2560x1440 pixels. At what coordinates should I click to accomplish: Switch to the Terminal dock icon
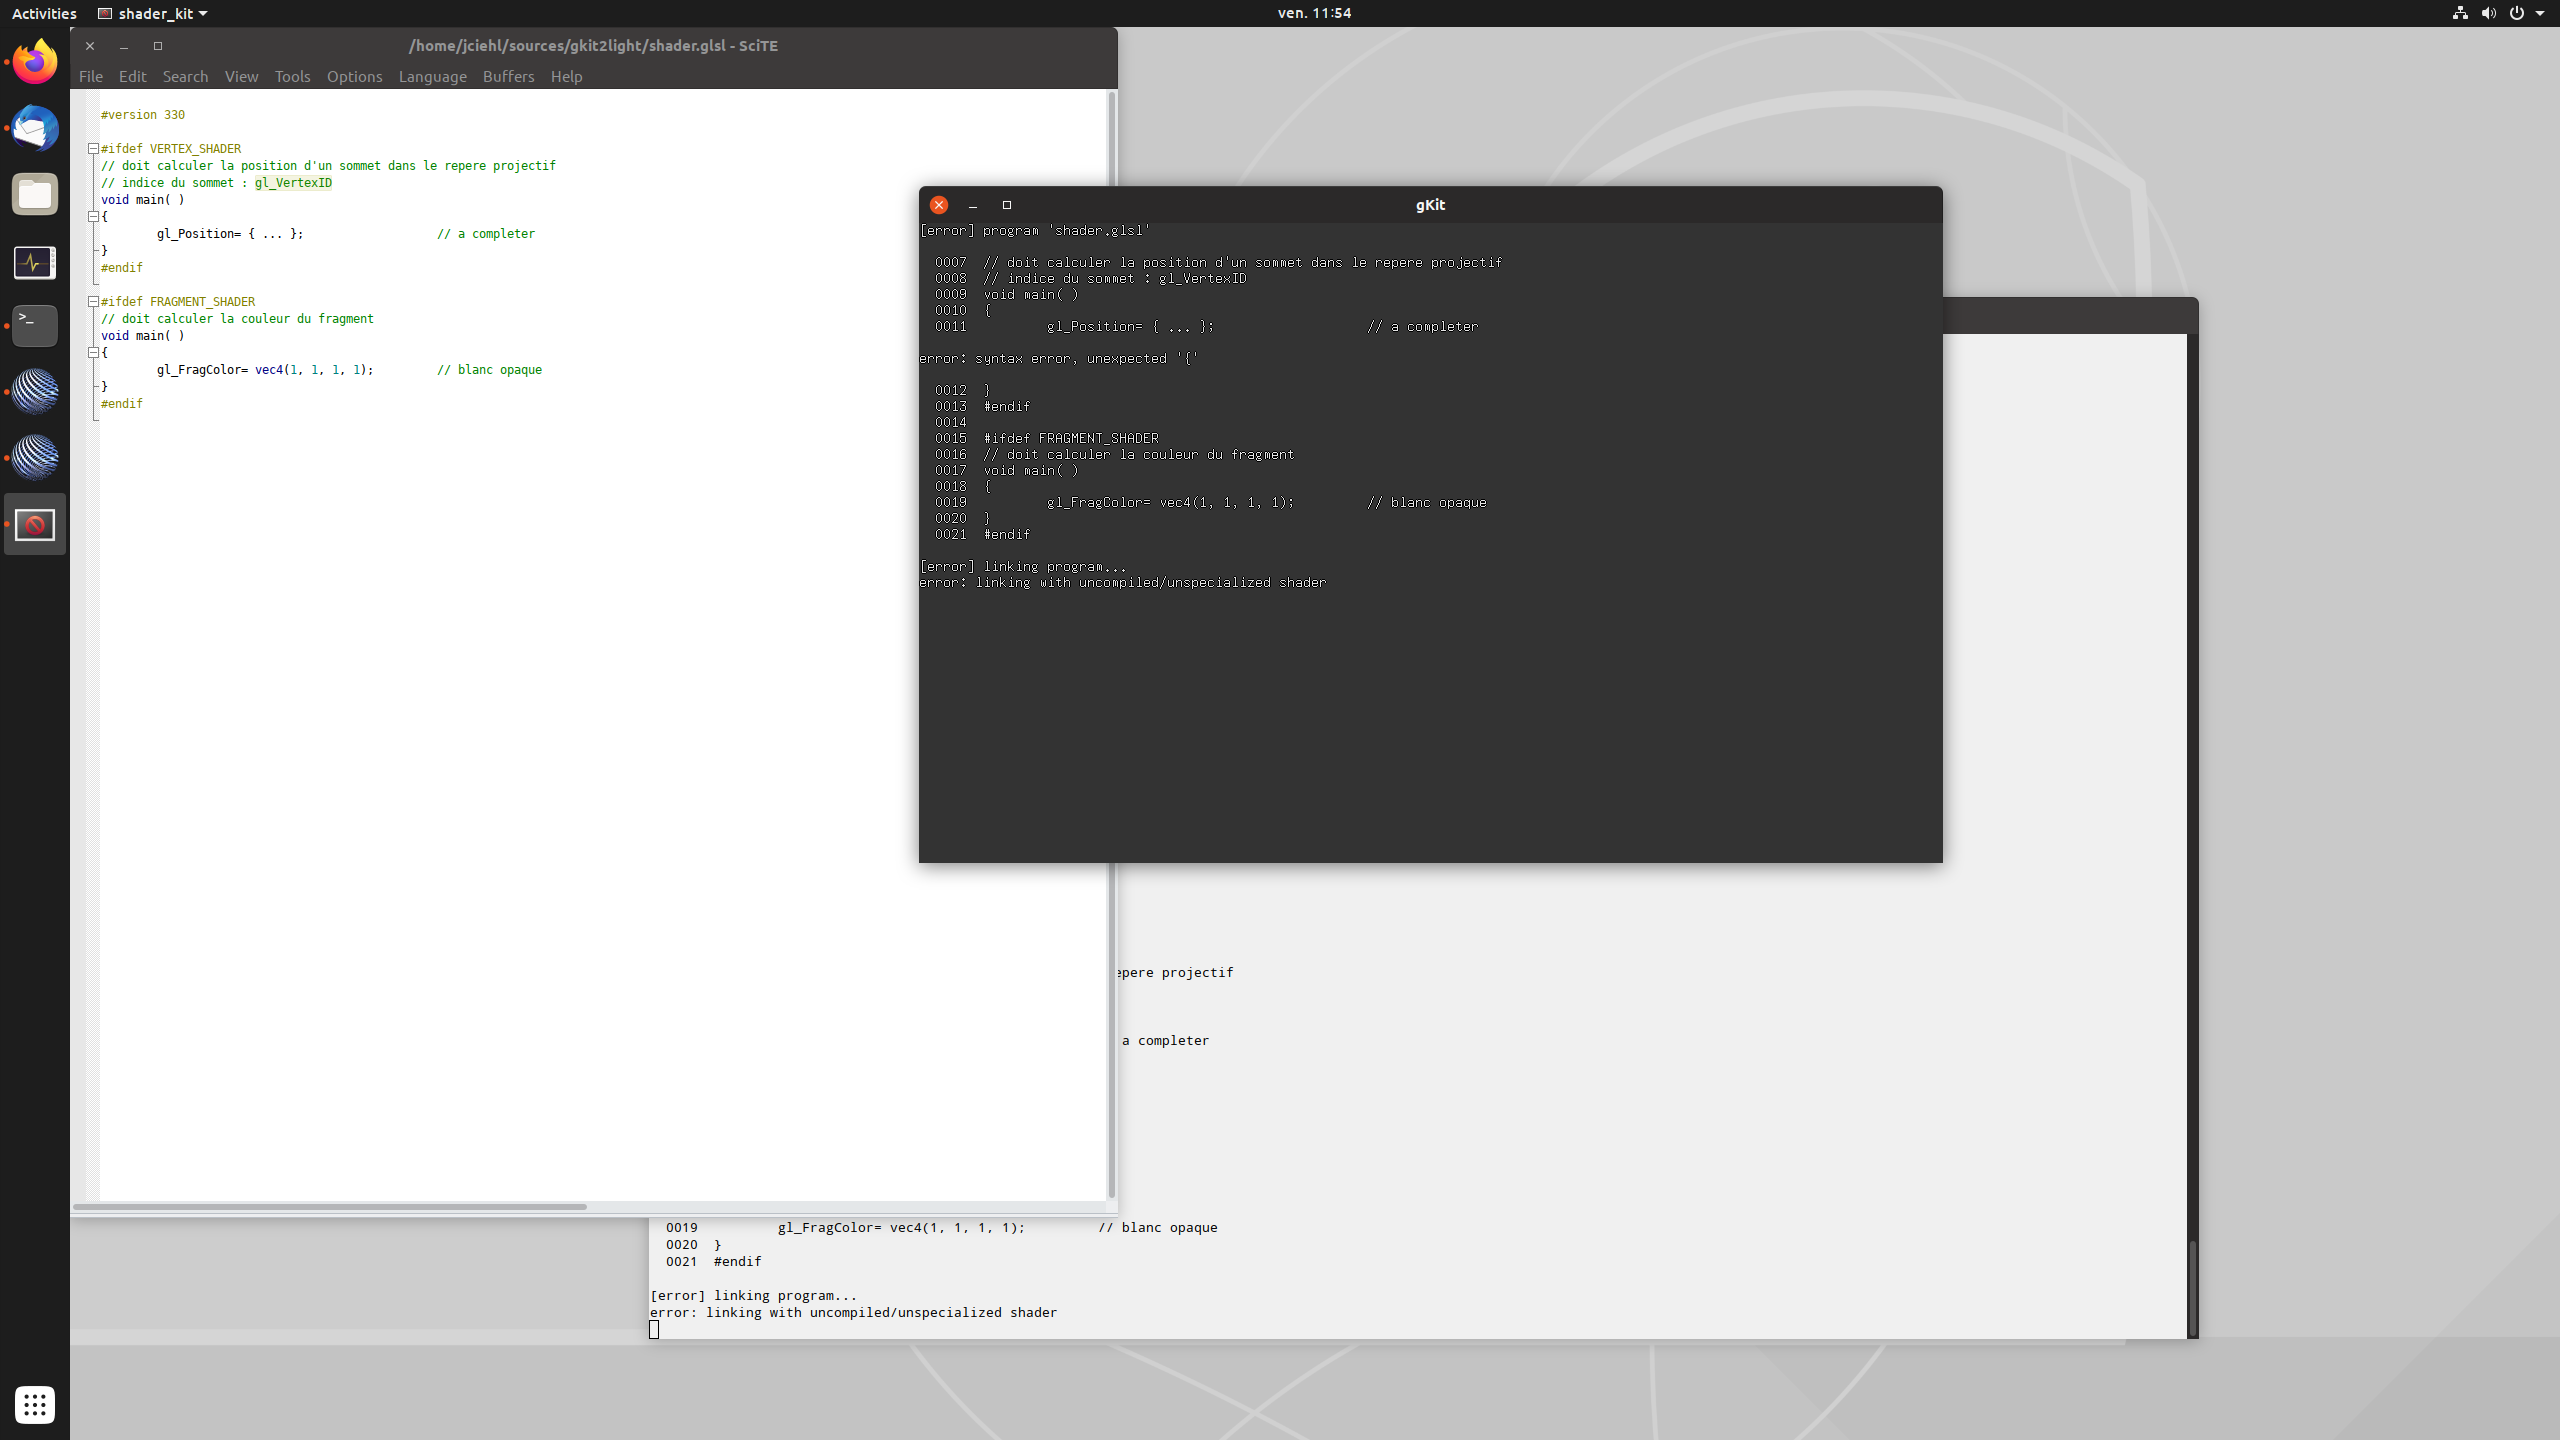coord(35,325)
